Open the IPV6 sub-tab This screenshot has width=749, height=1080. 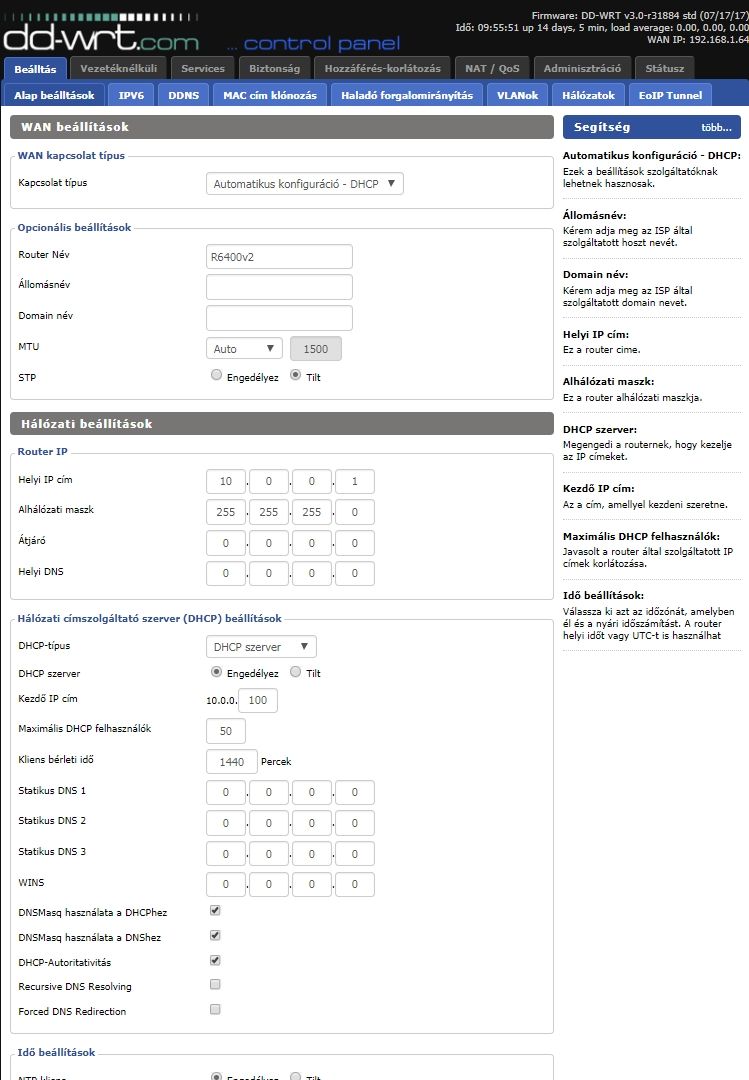point(131,95)
